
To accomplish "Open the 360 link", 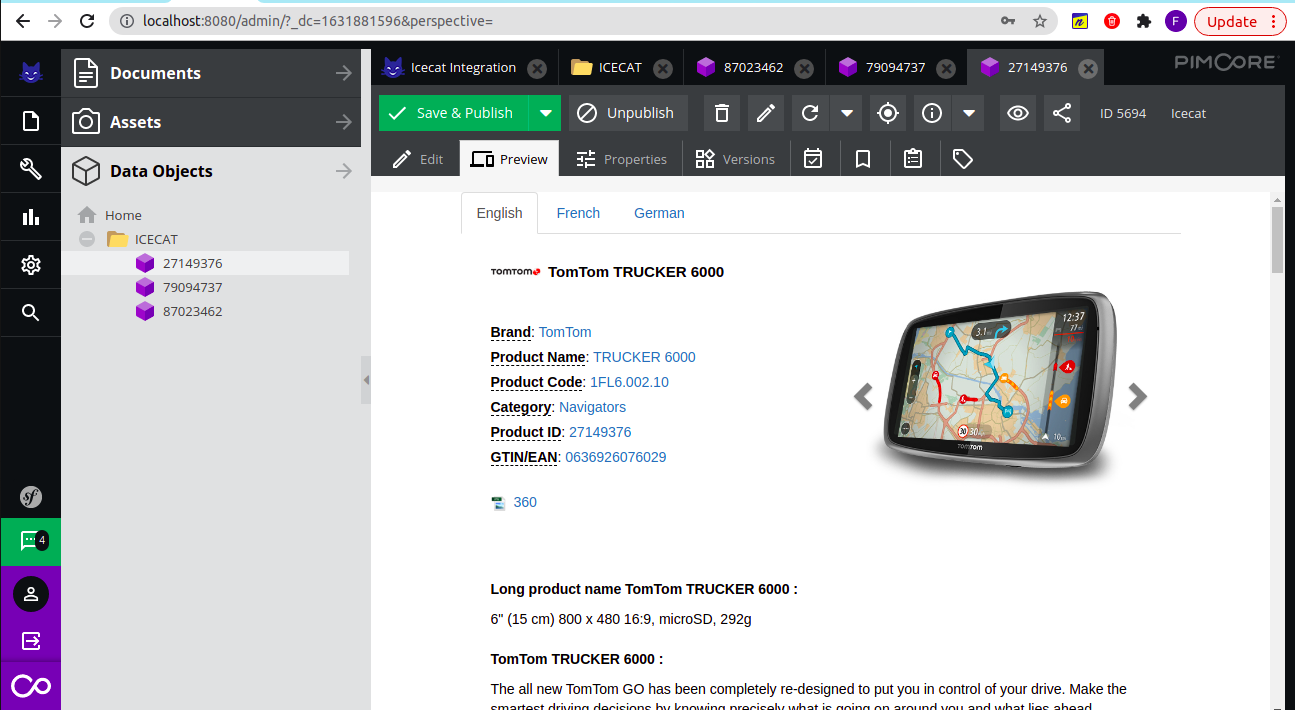I will (x=525, y=502).
